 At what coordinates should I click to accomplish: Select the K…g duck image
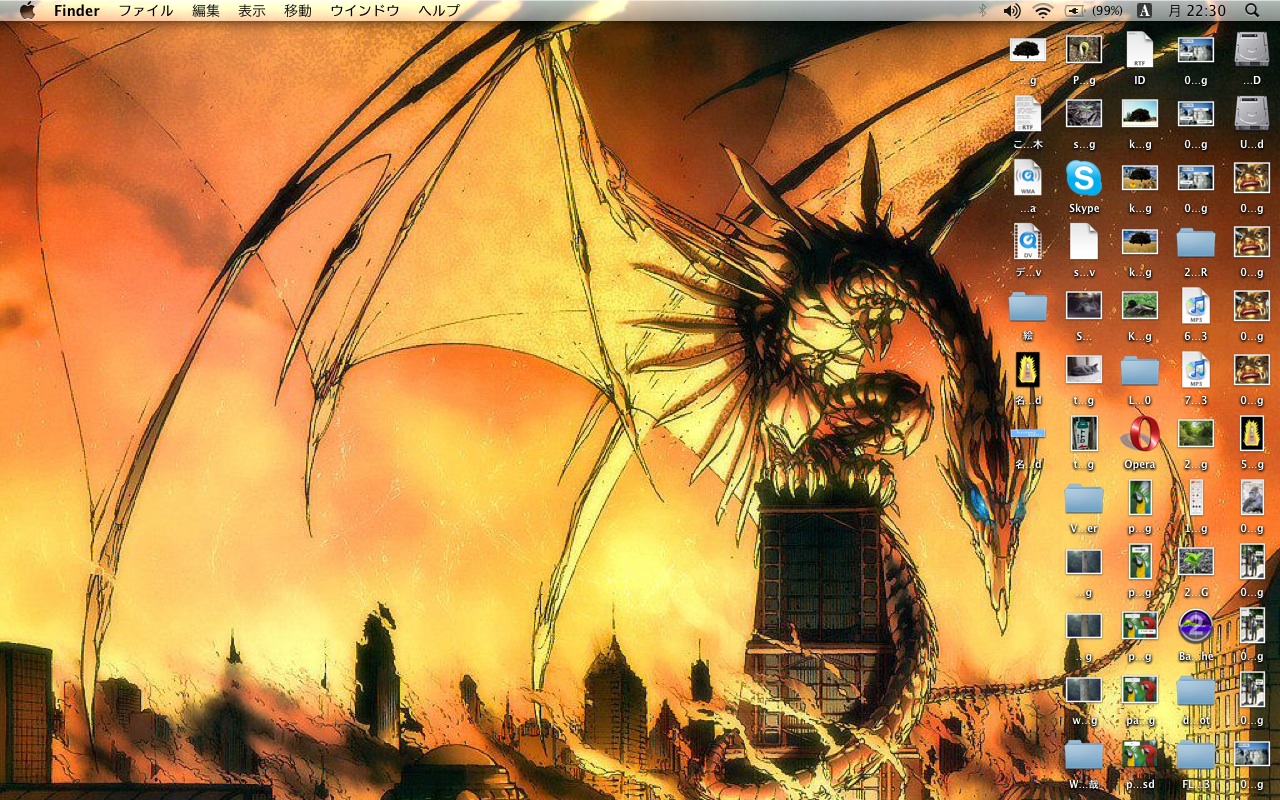coord(1140,306)
